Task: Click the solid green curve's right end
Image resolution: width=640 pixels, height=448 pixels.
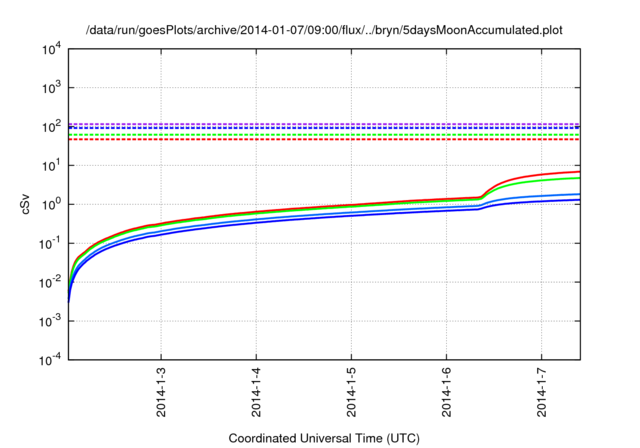Action: tap(578, 178)
